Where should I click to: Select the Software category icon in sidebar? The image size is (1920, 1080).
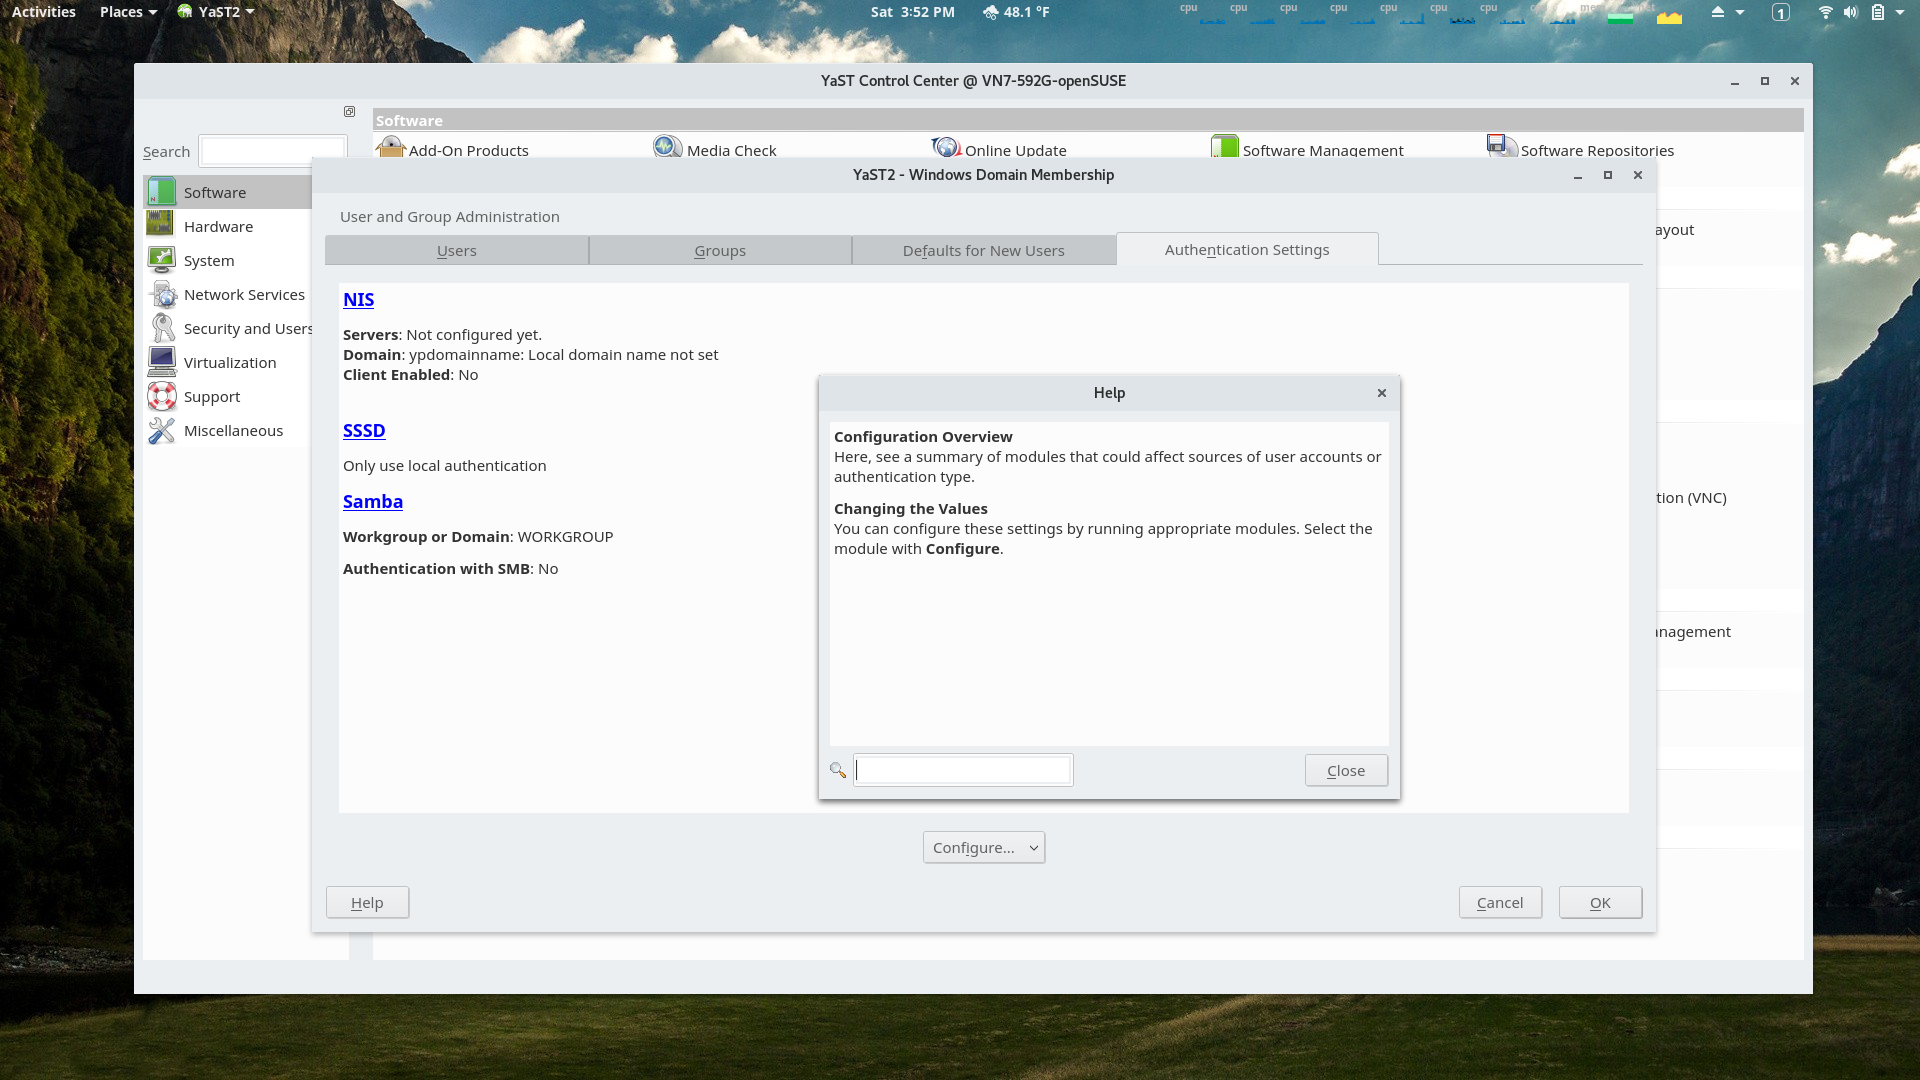[x=161, y=192]
